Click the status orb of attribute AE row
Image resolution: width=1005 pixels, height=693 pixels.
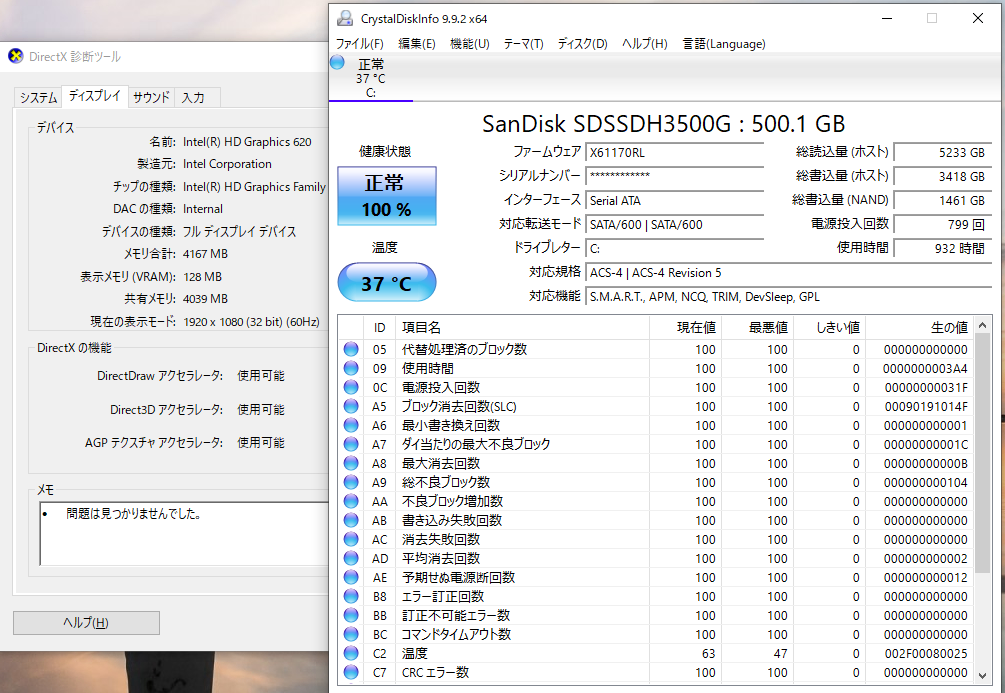point(351,577)
